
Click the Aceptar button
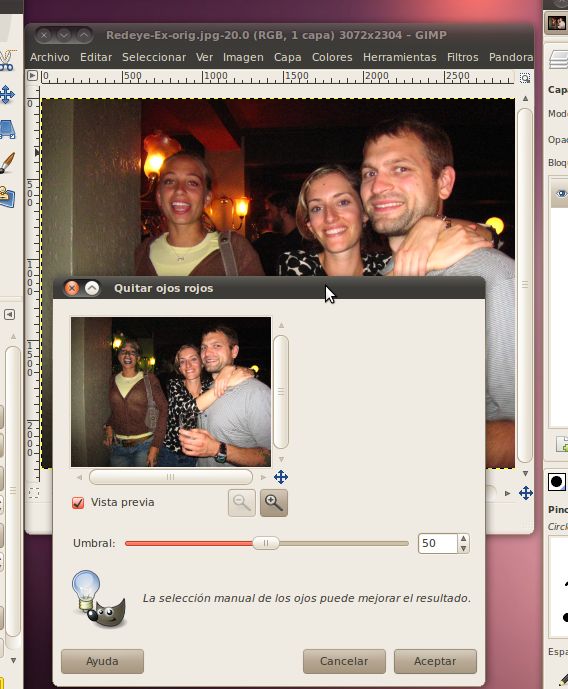click(x=435, y=661)
